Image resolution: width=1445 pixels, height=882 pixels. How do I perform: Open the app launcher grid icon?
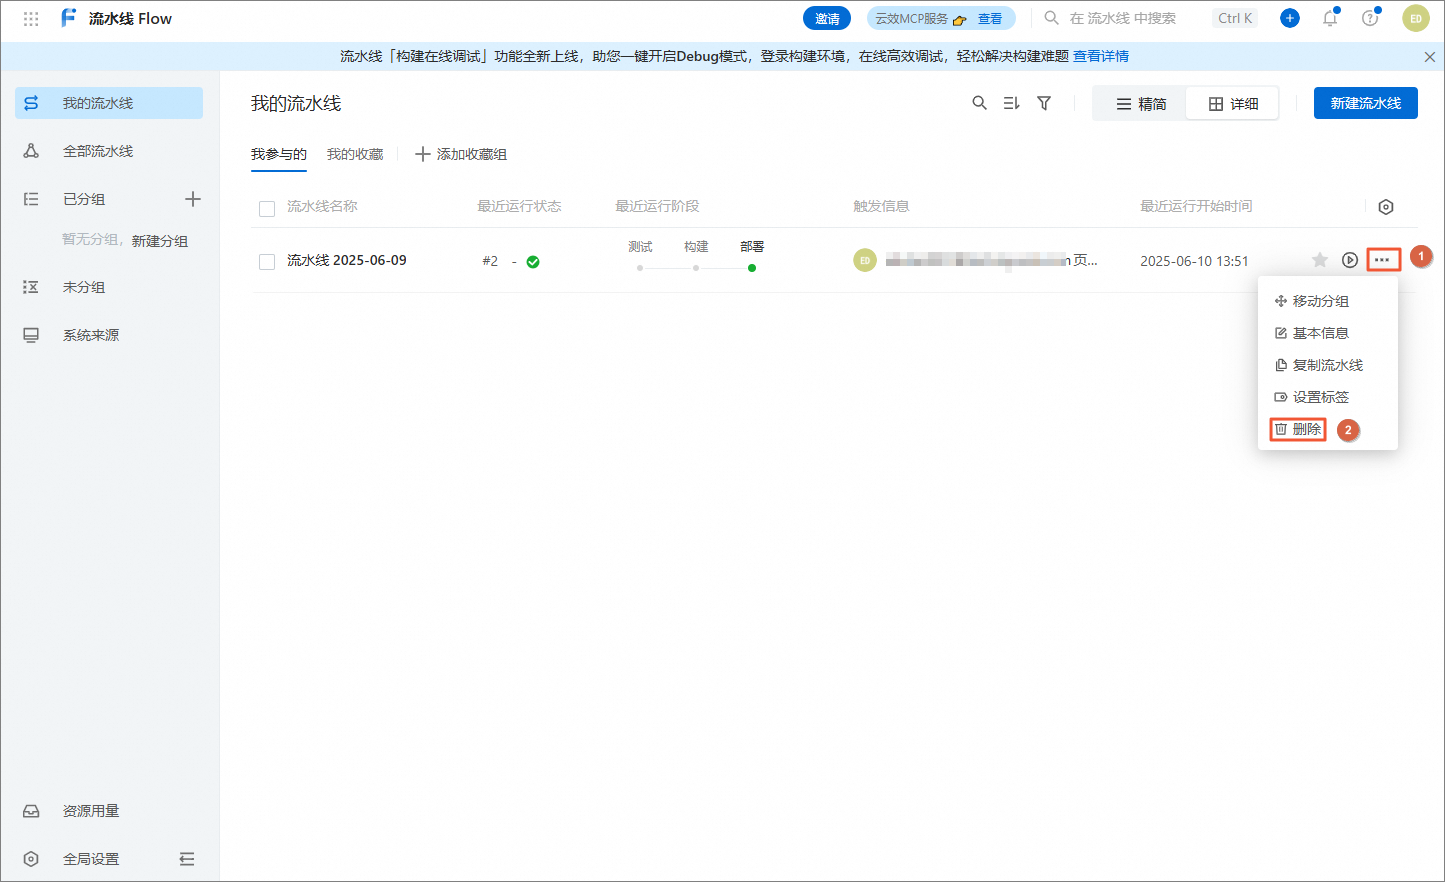pyautogui.click(x=31, y=18)
